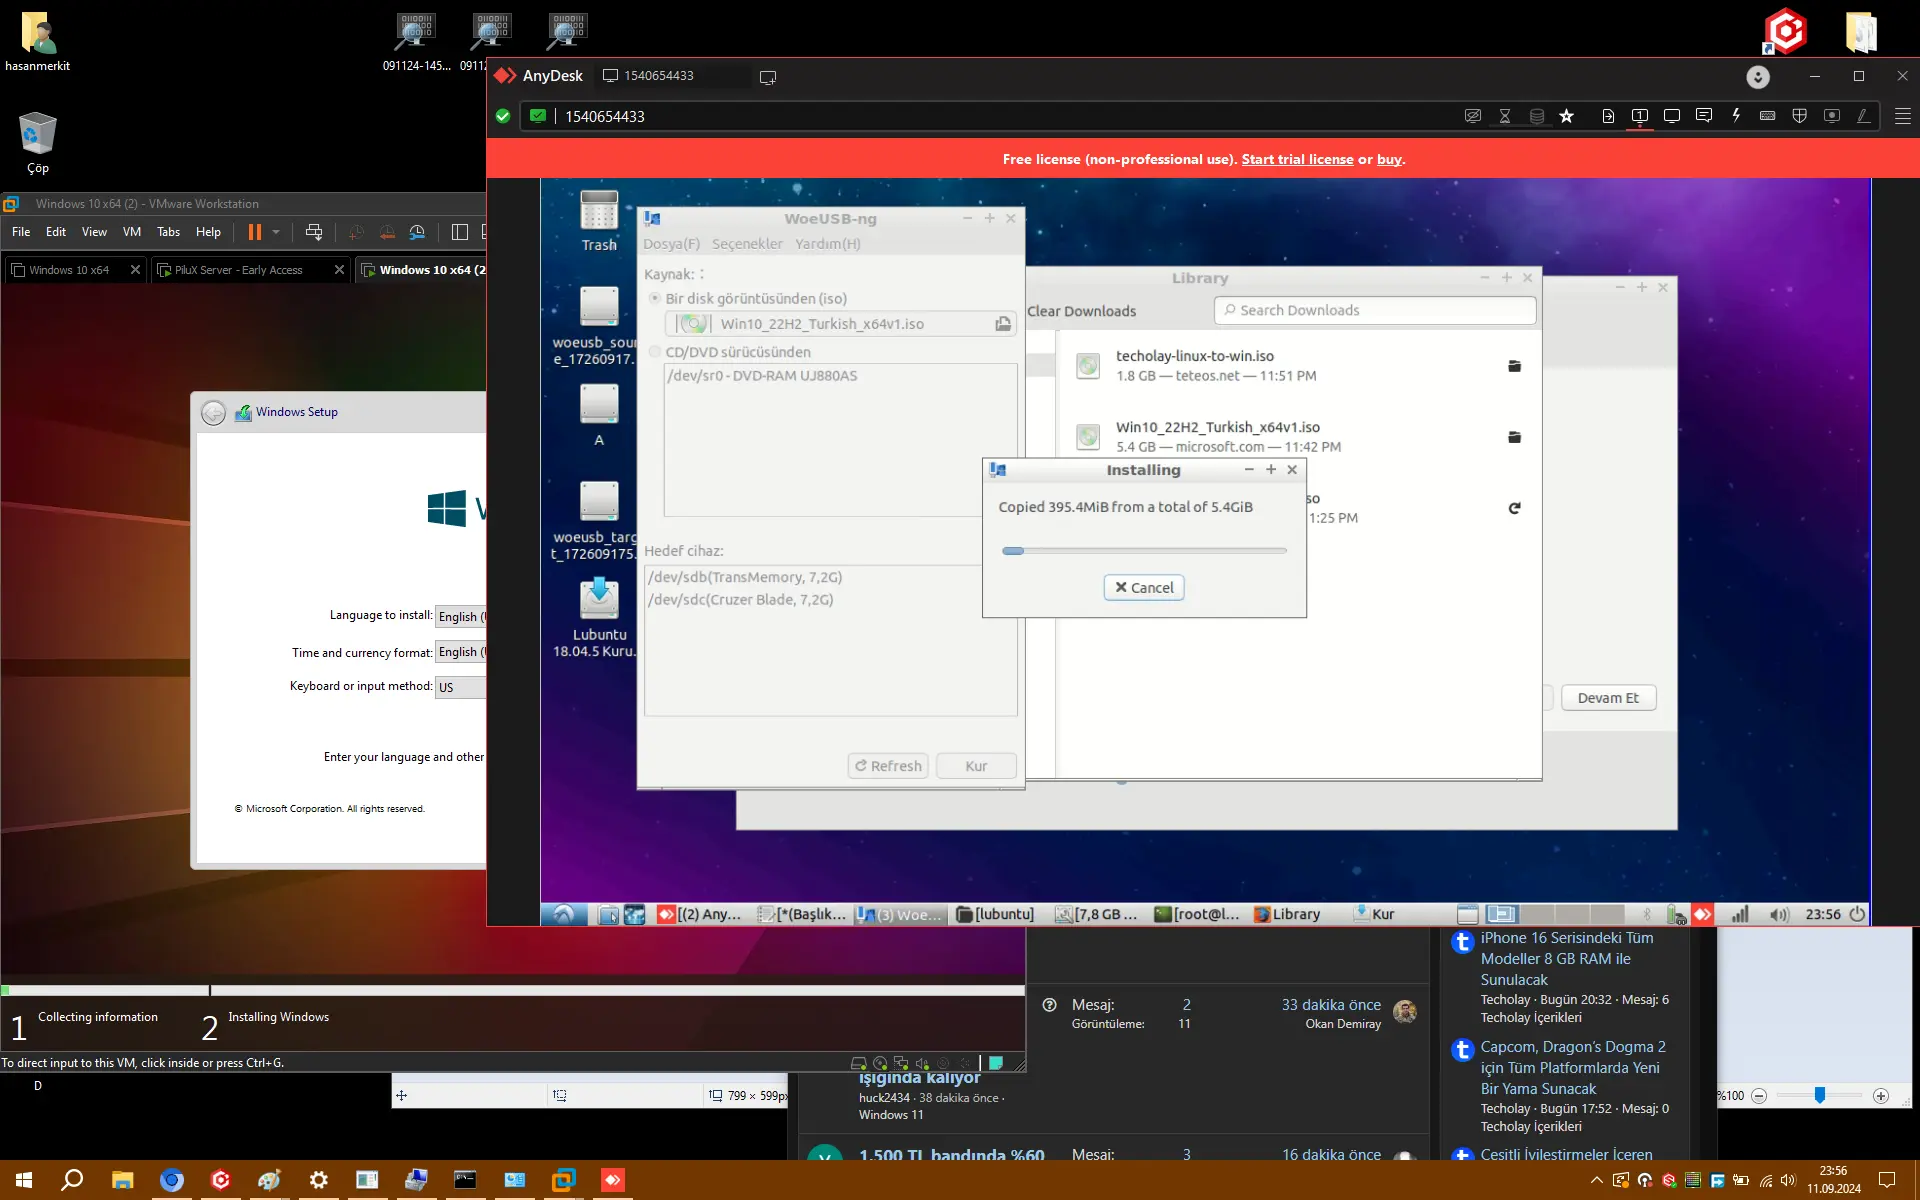Open 'Time and currency format' dropdown

461,652
